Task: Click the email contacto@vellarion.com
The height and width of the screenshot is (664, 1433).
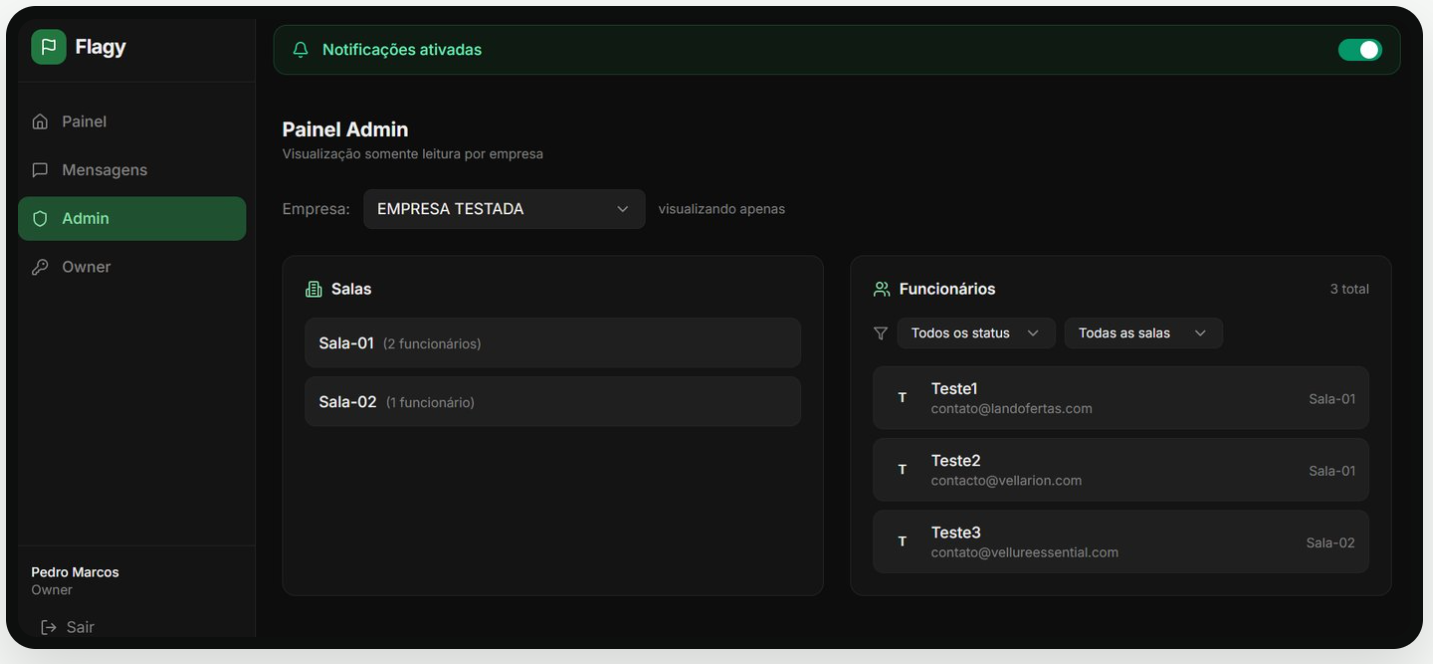Action: tap(1006, 481)
